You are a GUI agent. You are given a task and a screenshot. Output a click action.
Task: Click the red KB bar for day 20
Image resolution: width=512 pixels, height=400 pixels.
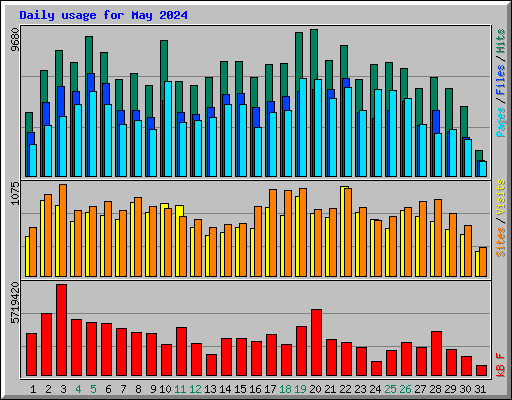316,343
